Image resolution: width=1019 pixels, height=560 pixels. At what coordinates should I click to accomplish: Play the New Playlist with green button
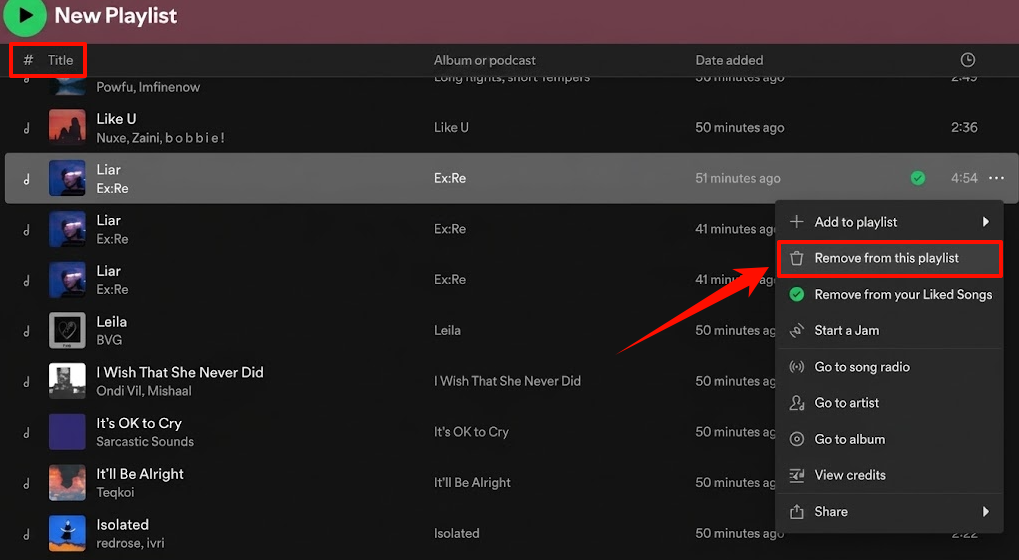(x=25, y=16)
